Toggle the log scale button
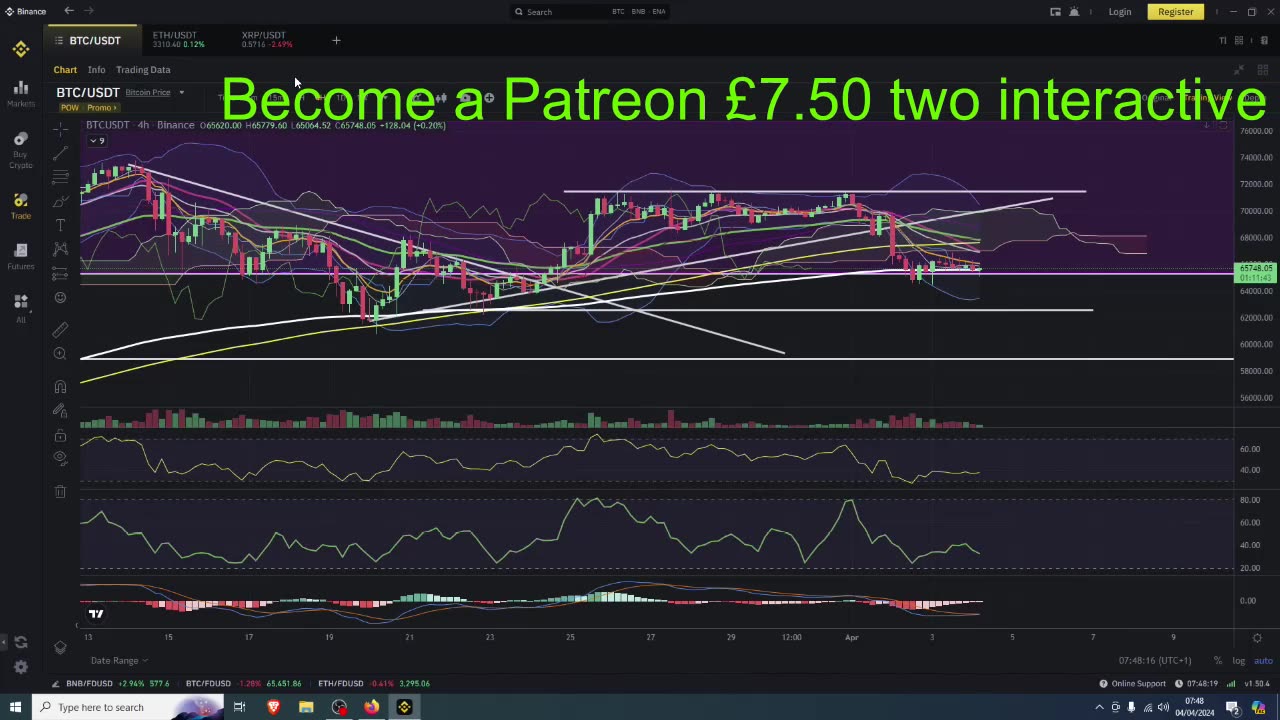The height and width of the screenshot is (720, 1280). [x=1239, y=660]
